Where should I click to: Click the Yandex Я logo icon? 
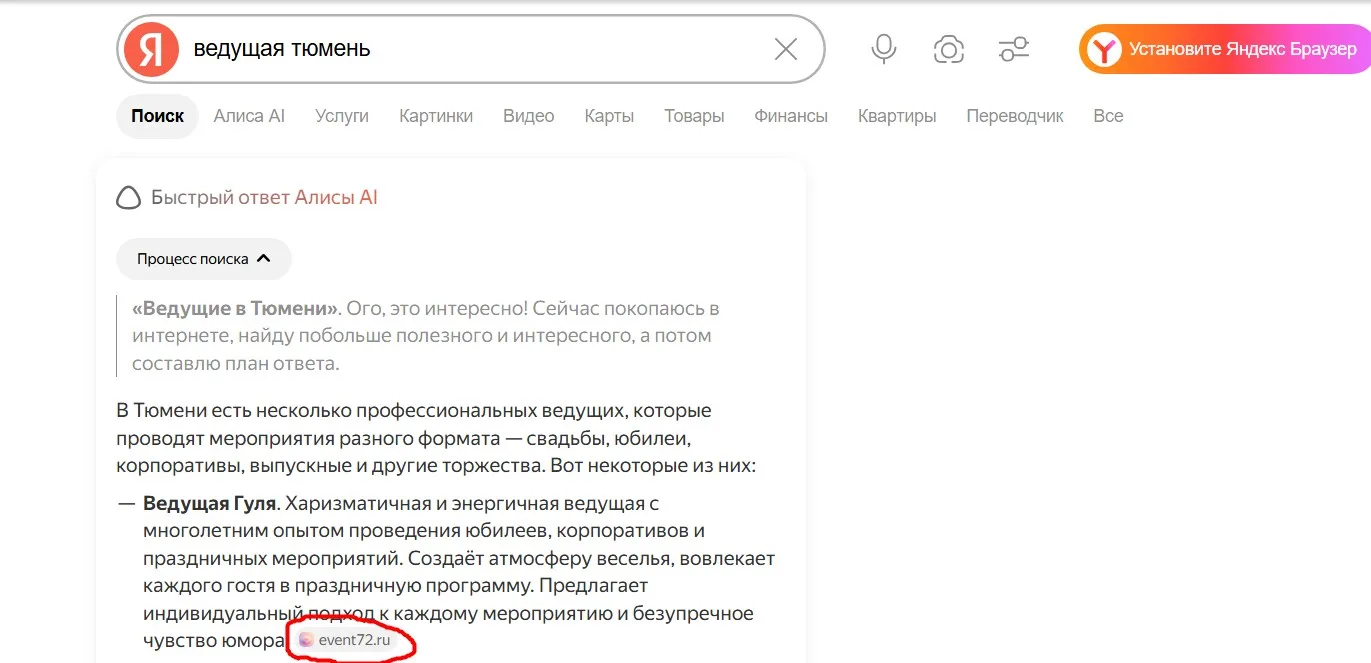point(151,49)
